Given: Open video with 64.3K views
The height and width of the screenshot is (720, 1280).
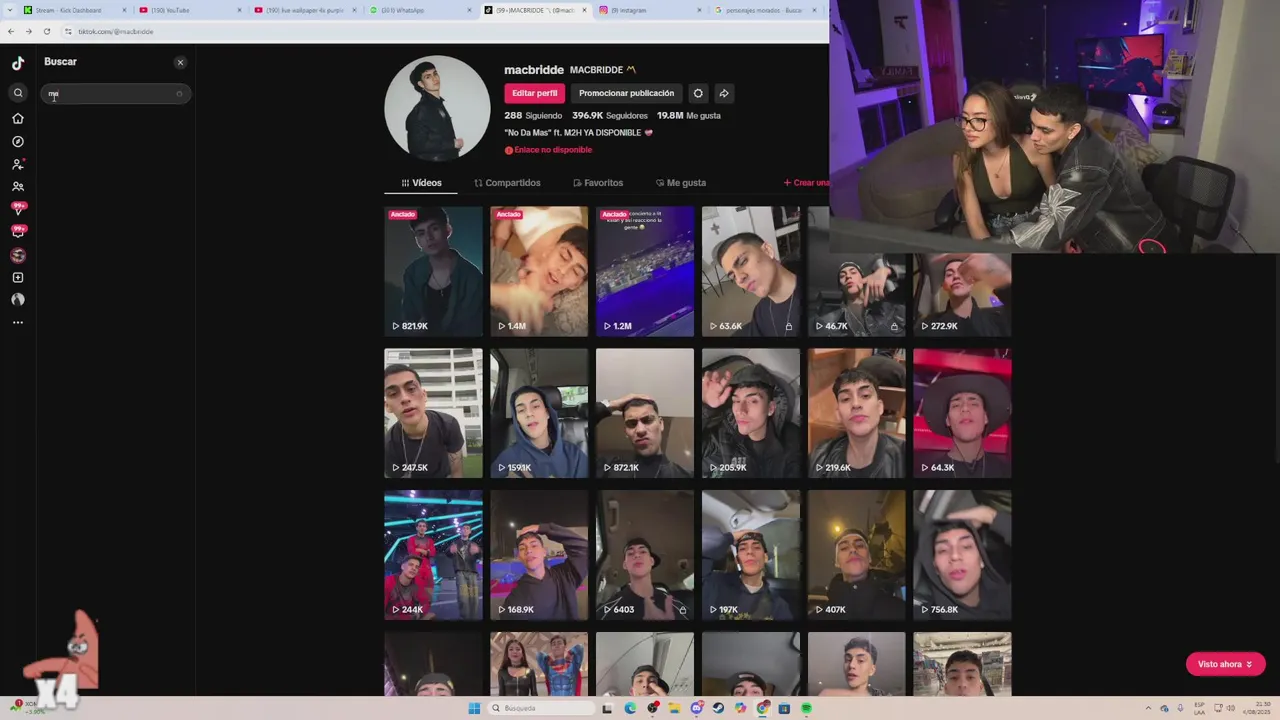Looking at the screenshot, I should [x=962, y=413].
